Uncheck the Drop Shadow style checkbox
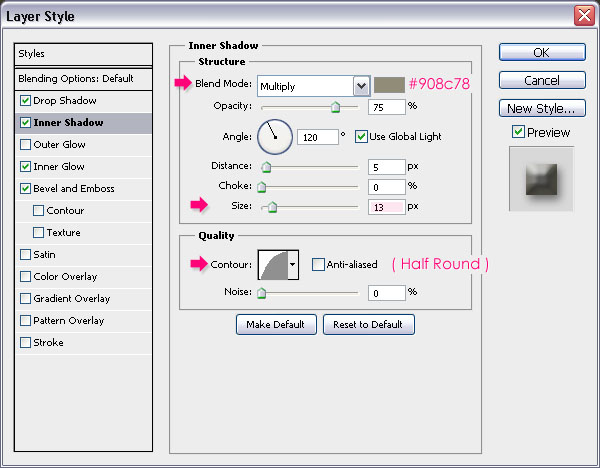Image resolution: width=600 pixels, height=468 pixels. point(25,101)
